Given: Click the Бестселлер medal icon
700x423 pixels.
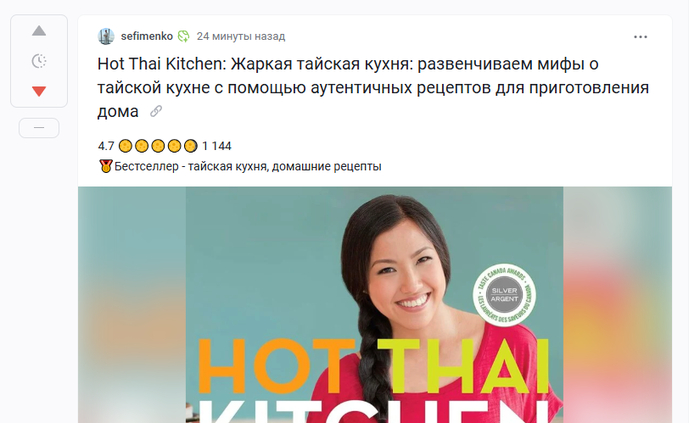Looking at the screenshot, I should pyautogui.click(x=106, y=166).
